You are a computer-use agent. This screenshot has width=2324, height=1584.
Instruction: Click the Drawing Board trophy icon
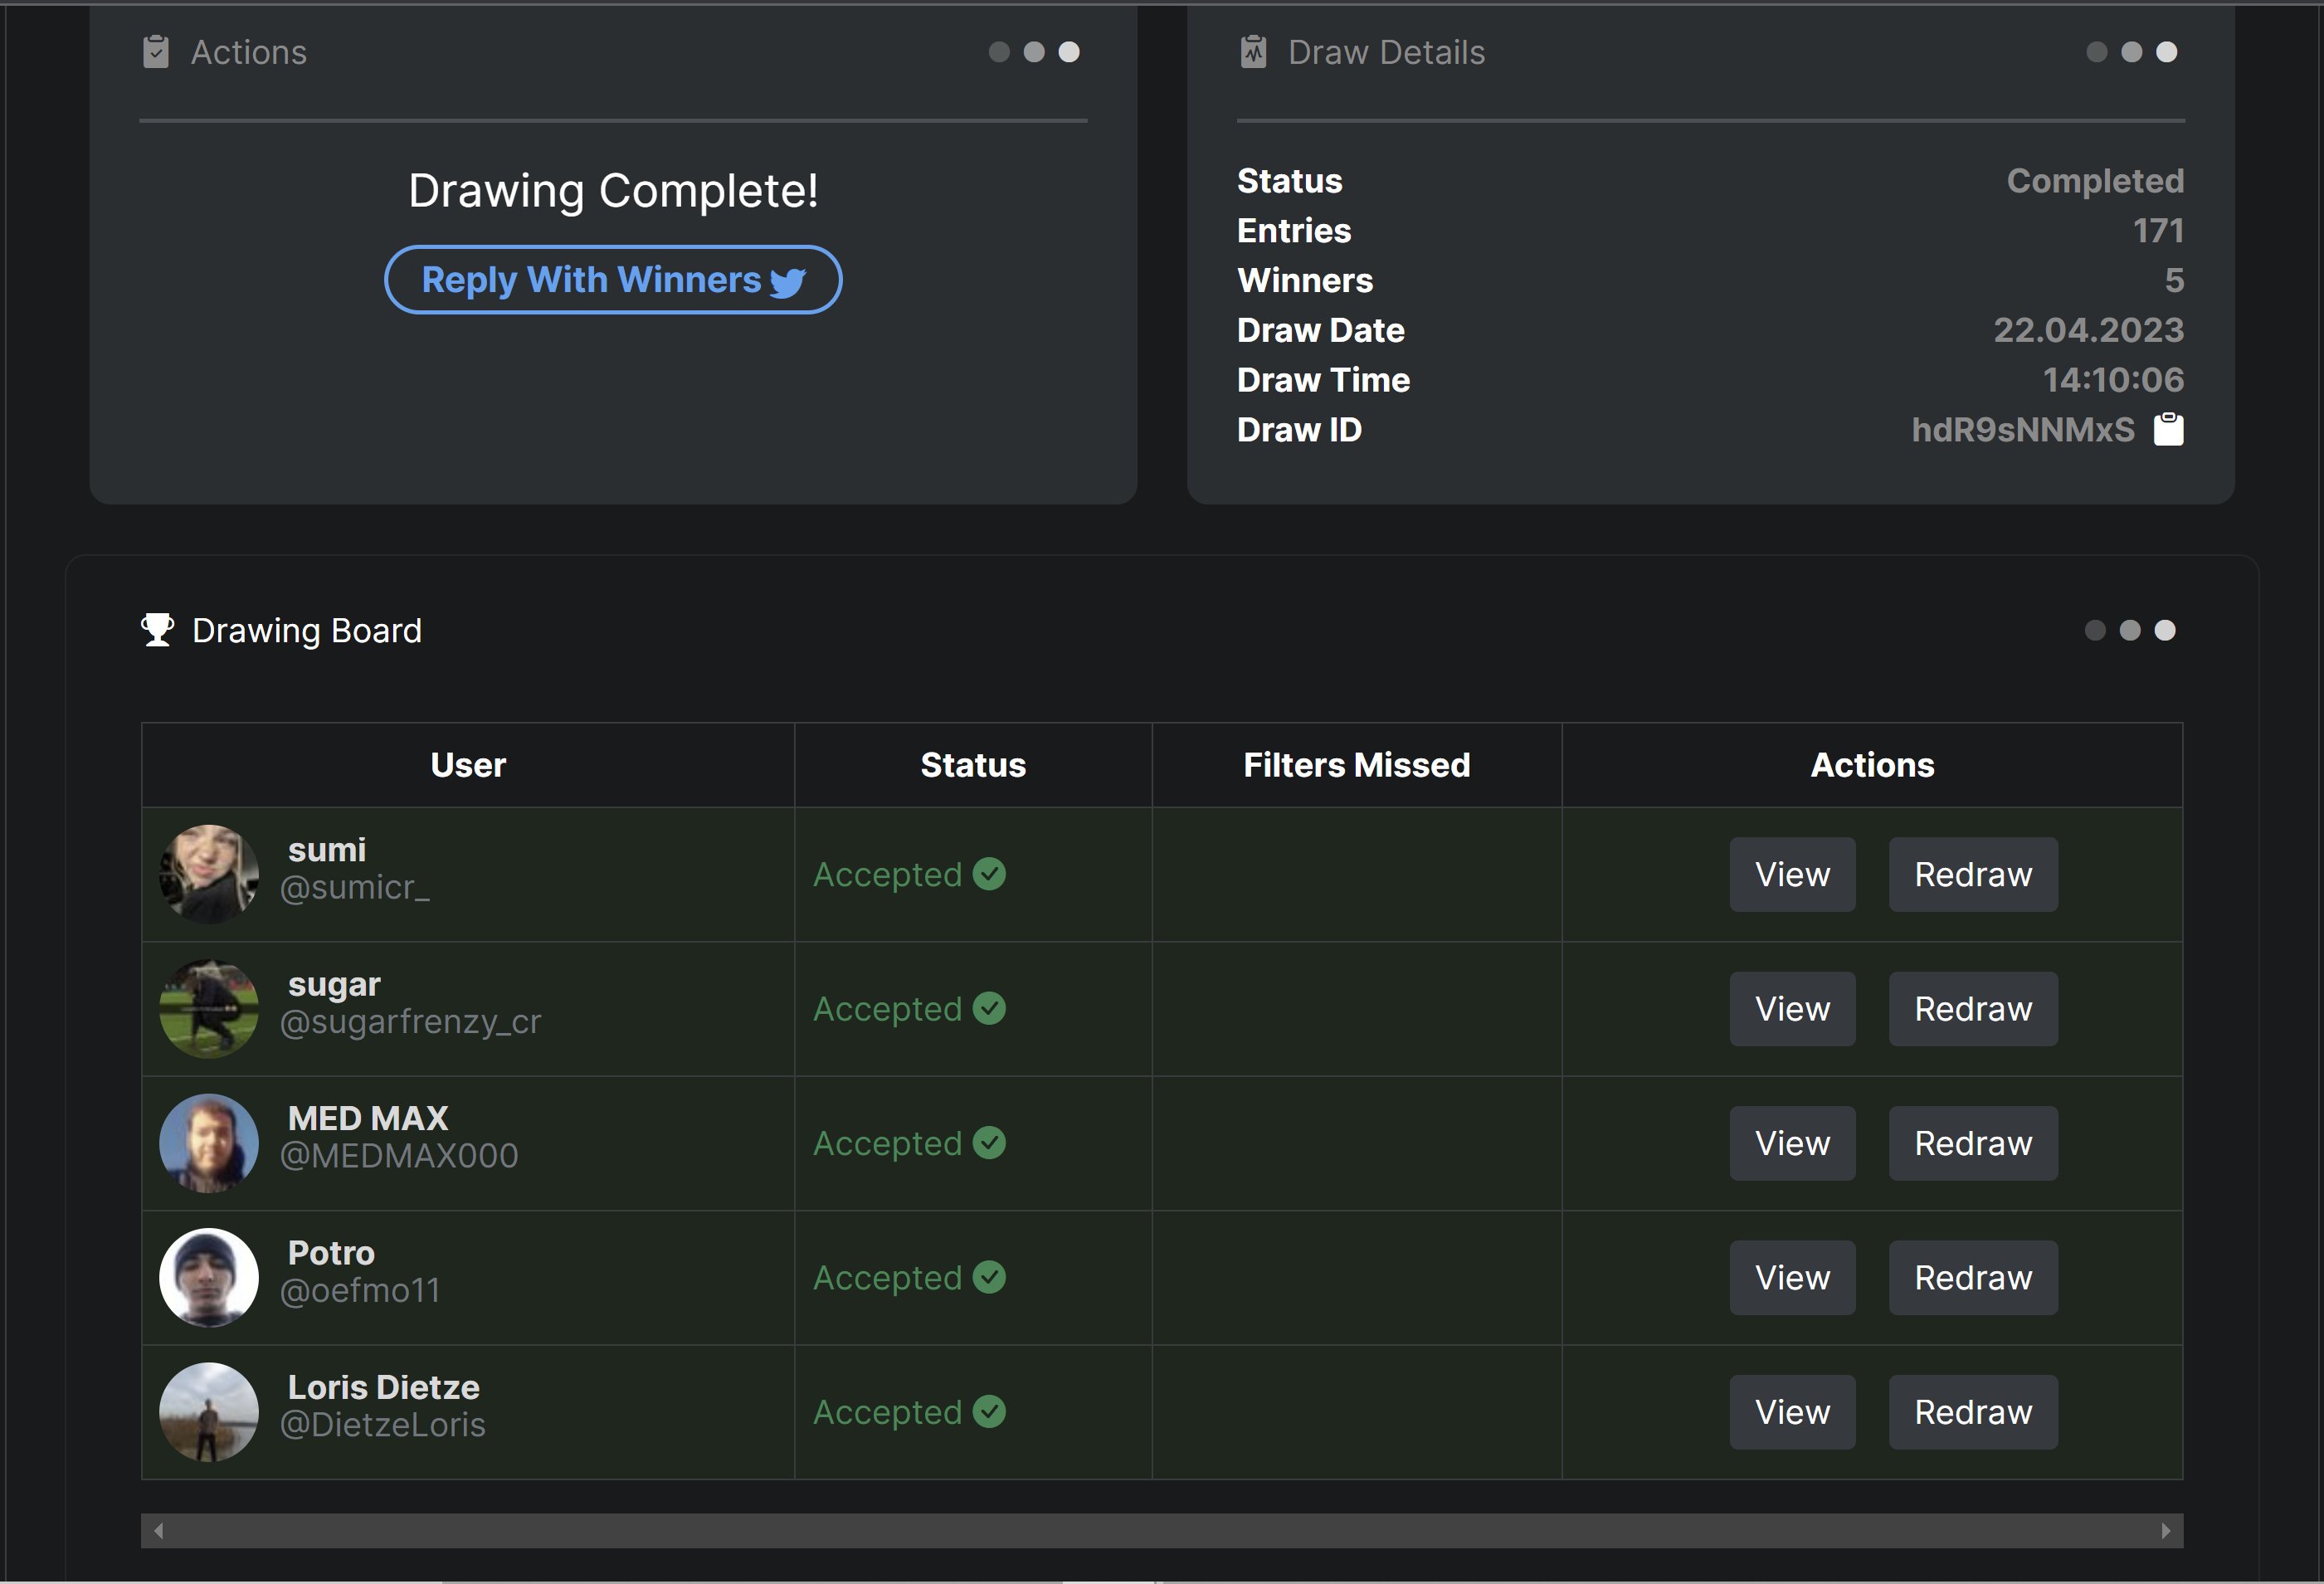point(157,630)
